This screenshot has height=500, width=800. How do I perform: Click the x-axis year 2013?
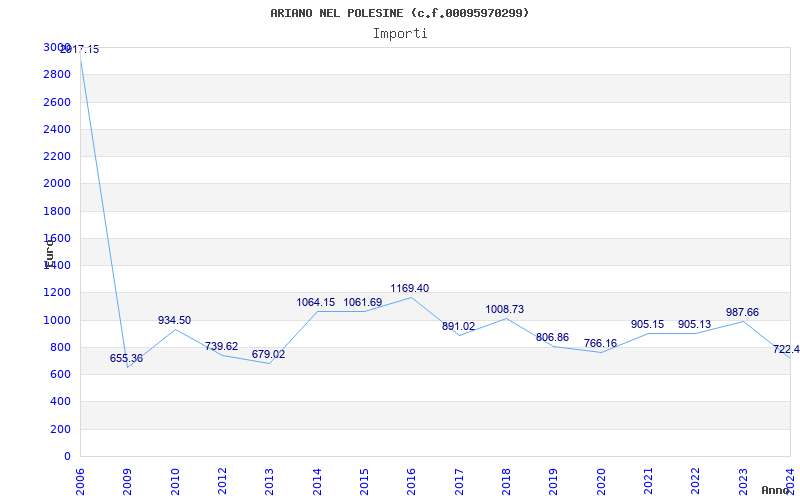click(270, 481)
